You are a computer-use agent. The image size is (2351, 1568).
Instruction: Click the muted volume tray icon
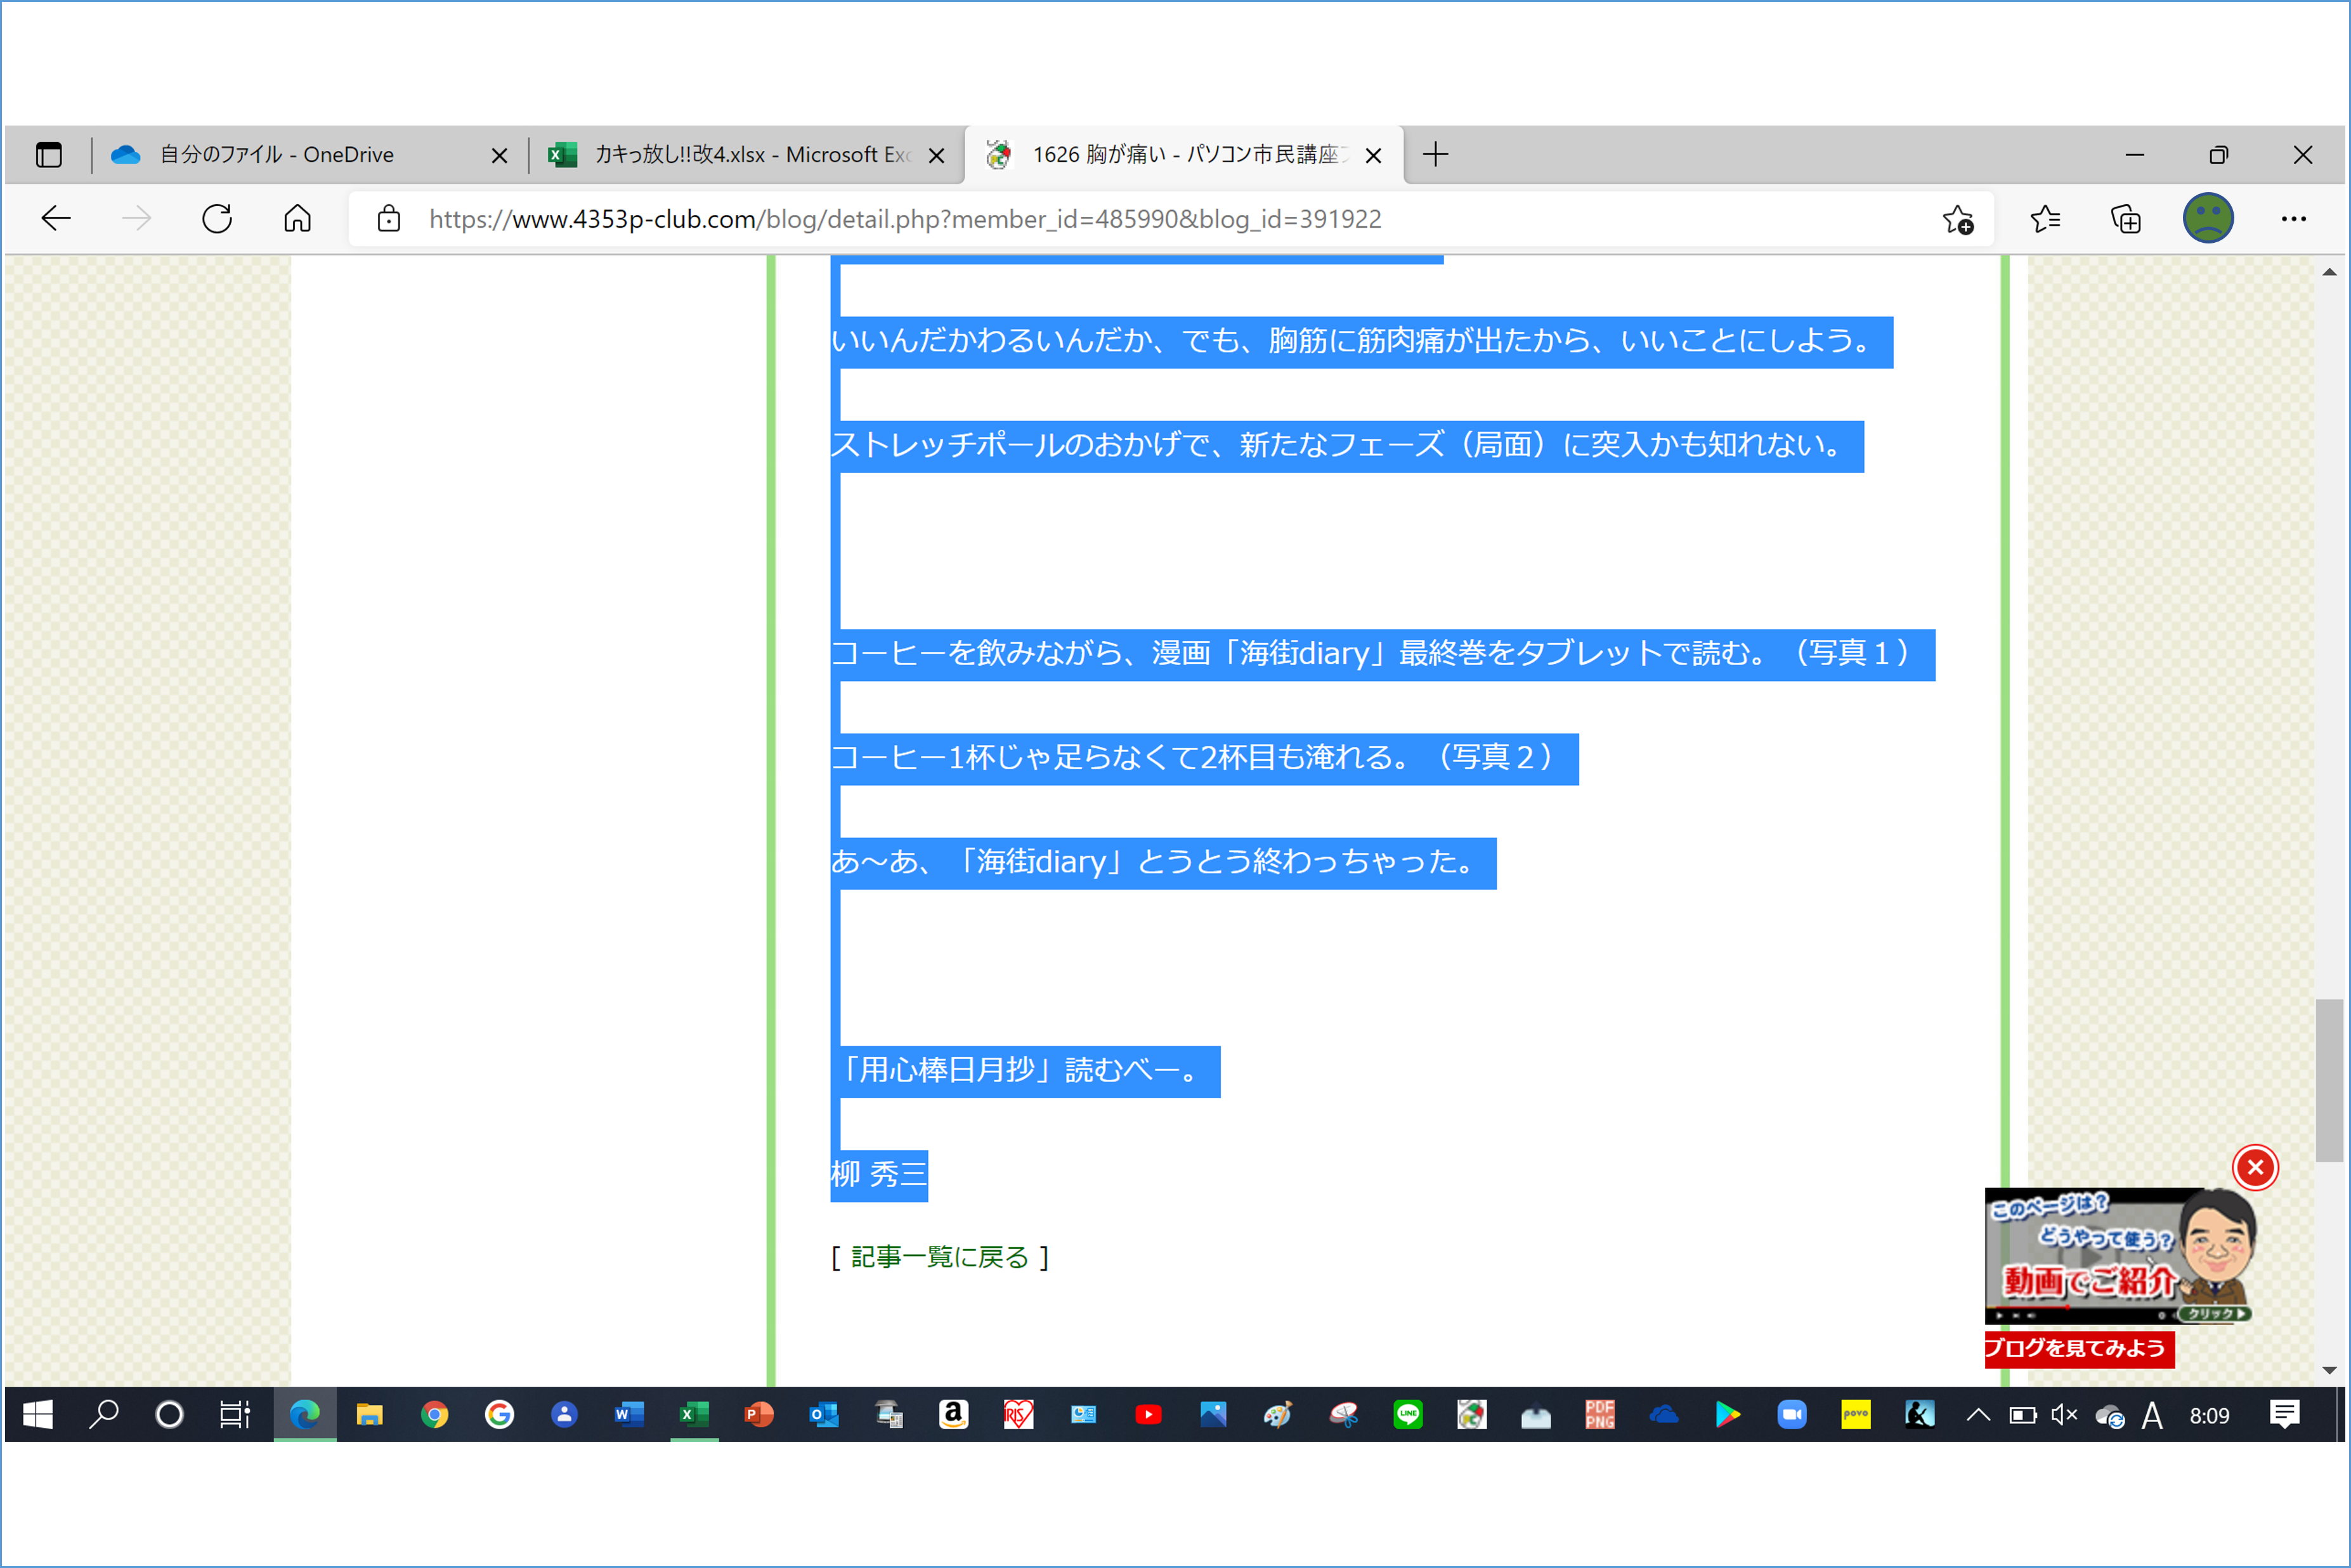[2064, 1414]
